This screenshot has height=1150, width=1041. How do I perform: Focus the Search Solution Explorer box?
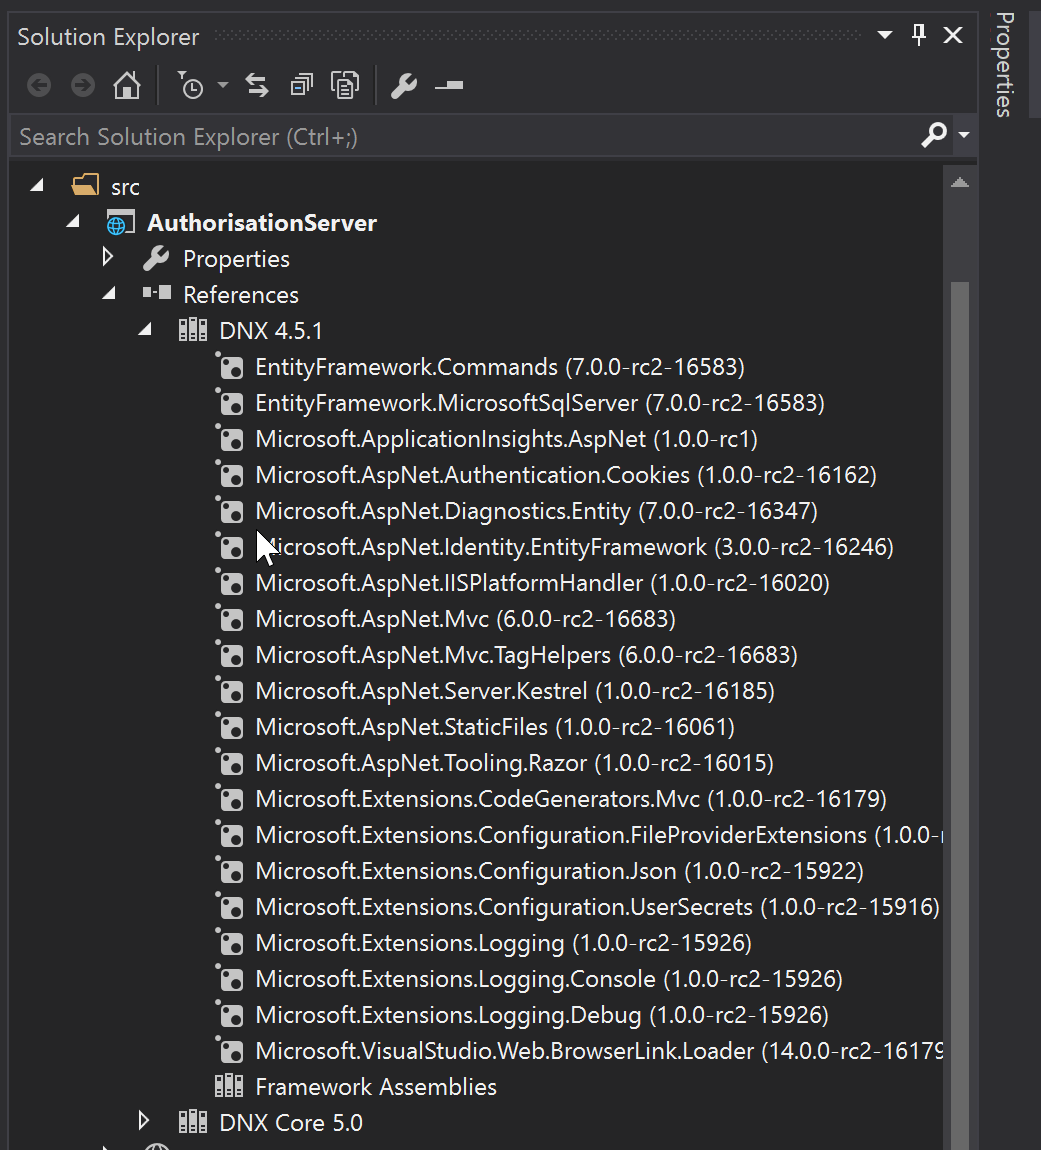pyautogui.click(x=467, y=136)
